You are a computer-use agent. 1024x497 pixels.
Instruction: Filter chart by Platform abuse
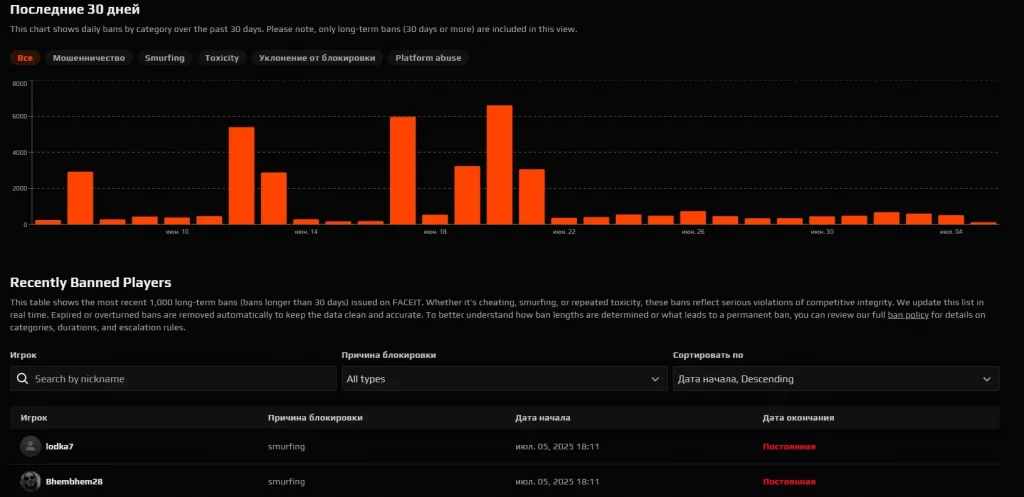coord(428,58)
